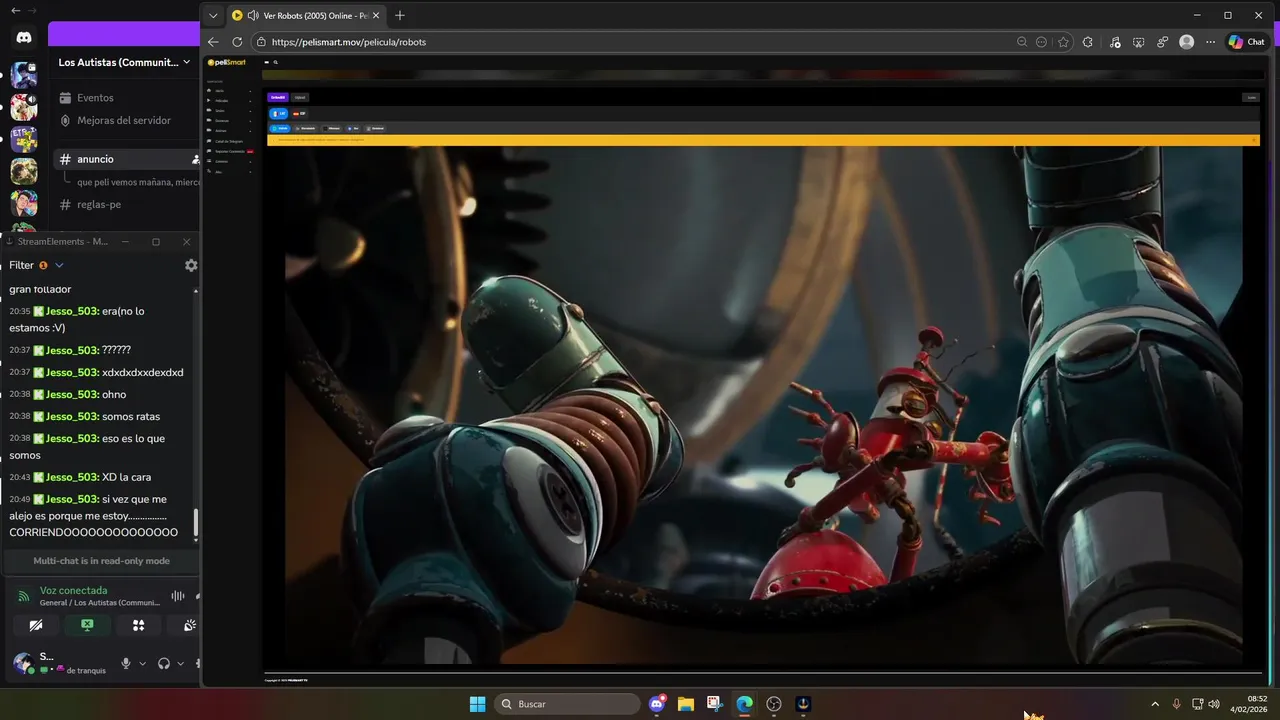Open Edge tab actions dropdown
Screen dimensions: 1280x720
213,15
